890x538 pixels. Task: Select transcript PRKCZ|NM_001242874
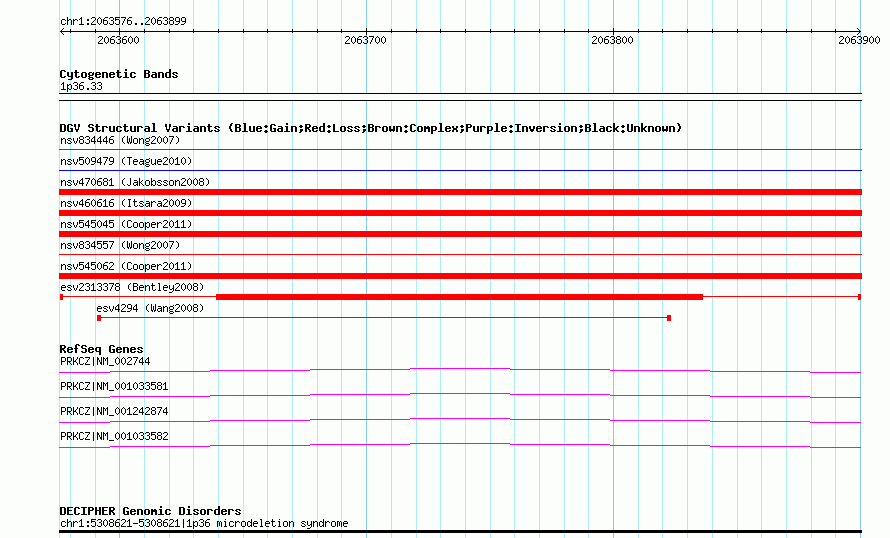114,411
